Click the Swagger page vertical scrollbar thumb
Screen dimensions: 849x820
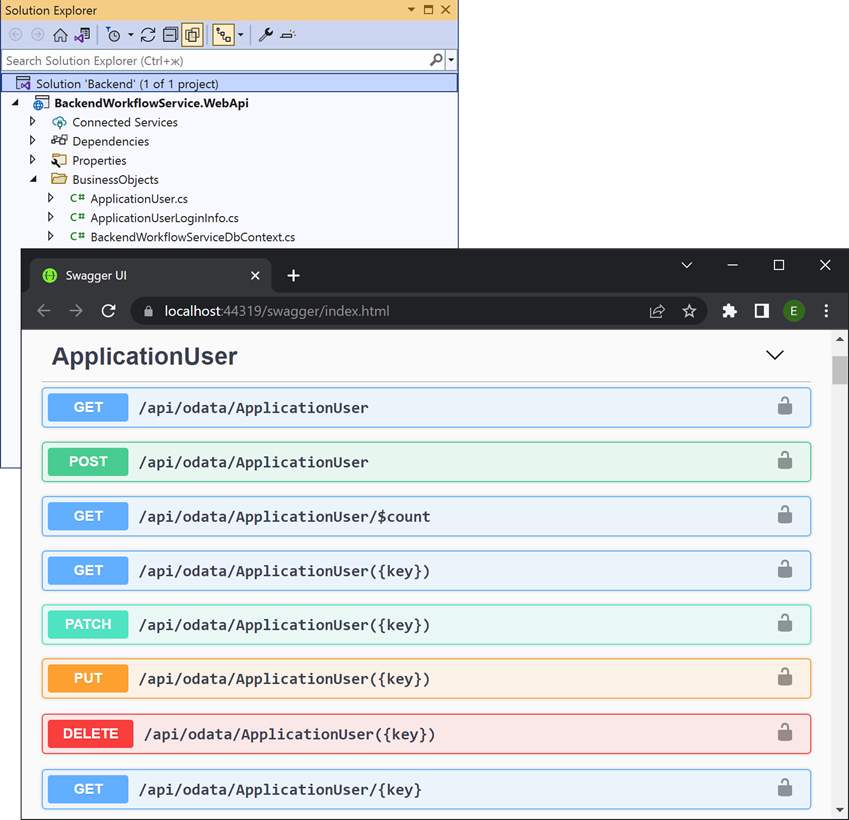[x=839, y=370]
